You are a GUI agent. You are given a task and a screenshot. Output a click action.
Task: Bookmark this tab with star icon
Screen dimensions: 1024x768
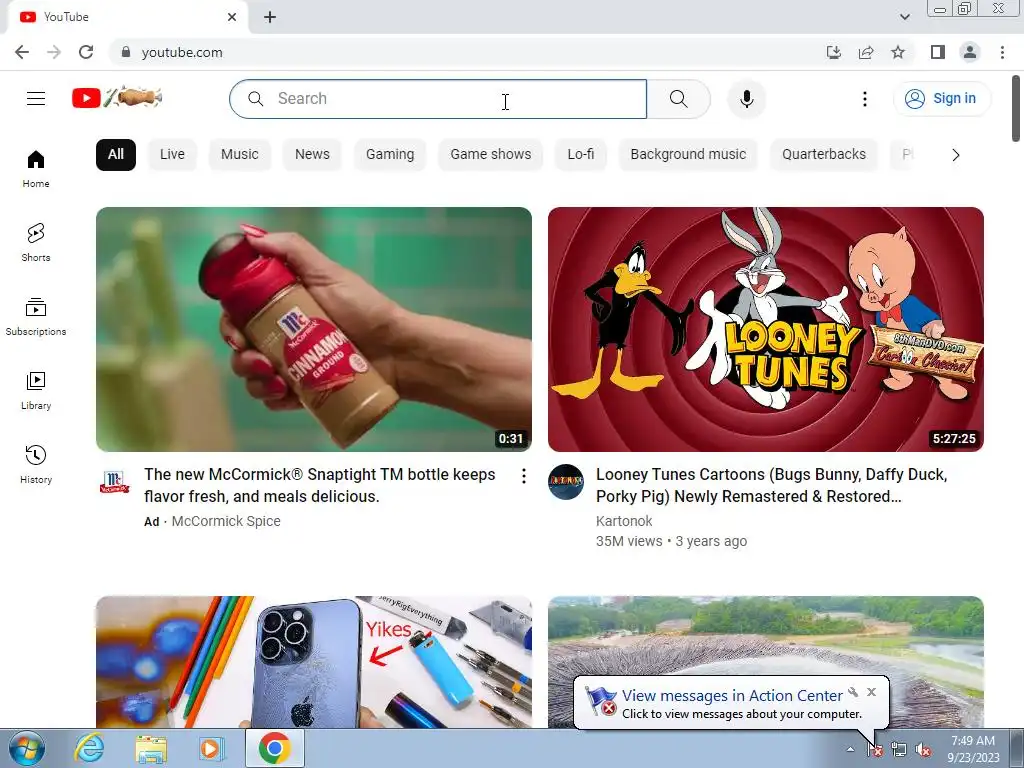coord(898,52)
